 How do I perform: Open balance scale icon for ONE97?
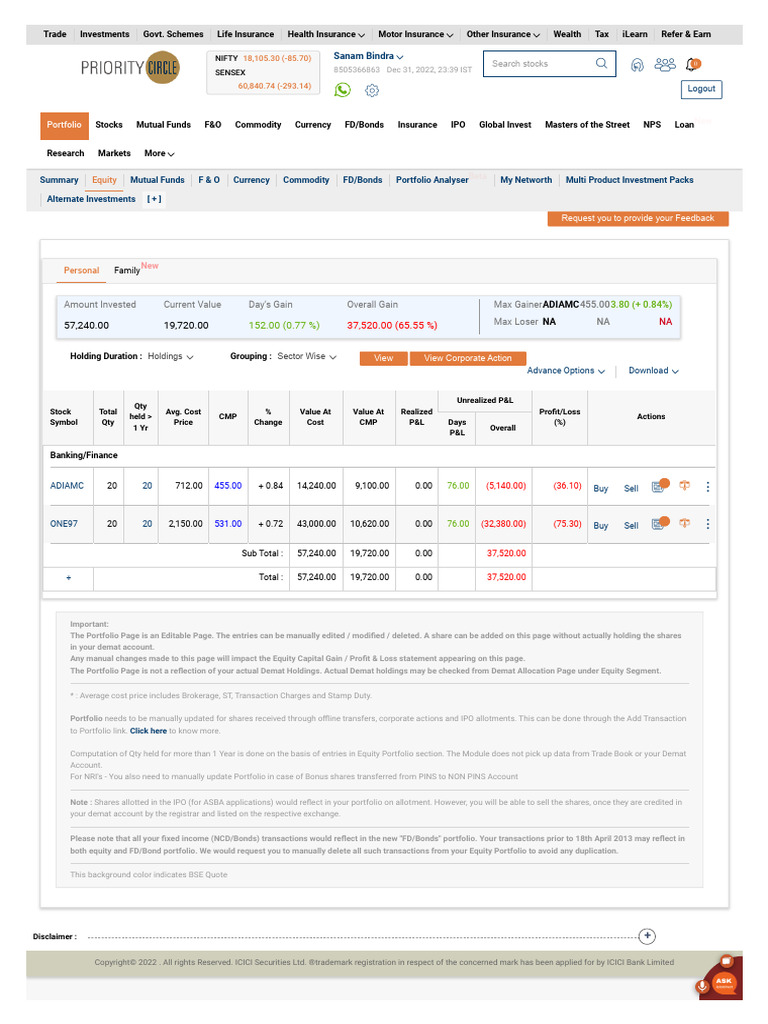click(x=684, y=523)
